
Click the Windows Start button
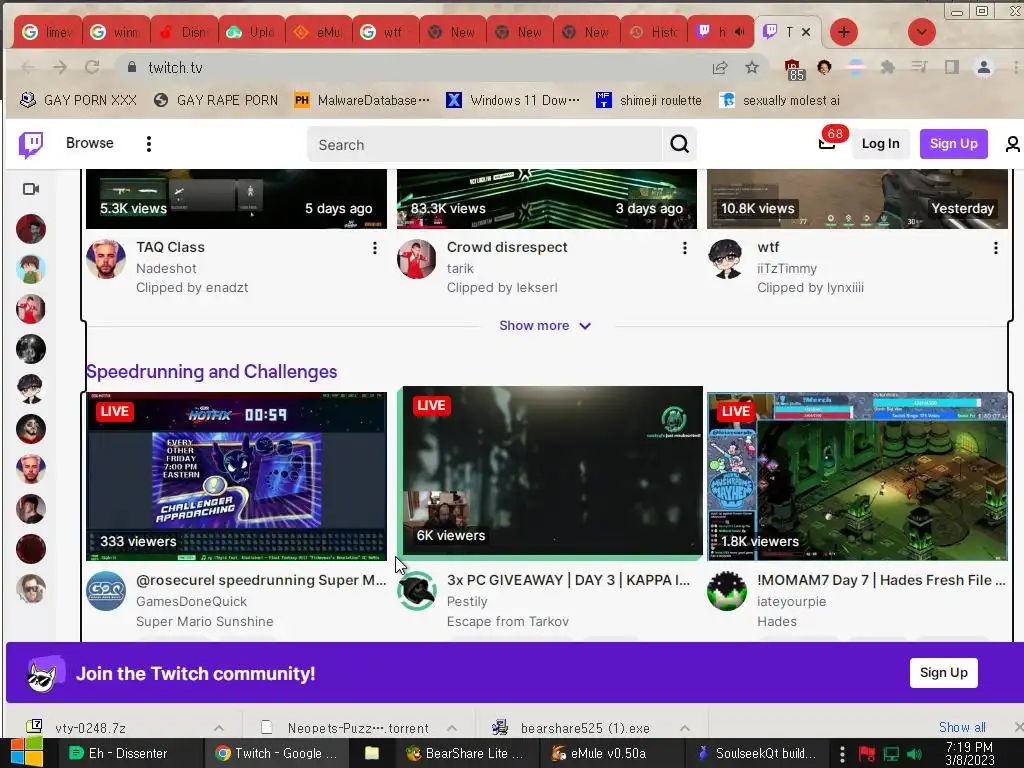point(27,753)
